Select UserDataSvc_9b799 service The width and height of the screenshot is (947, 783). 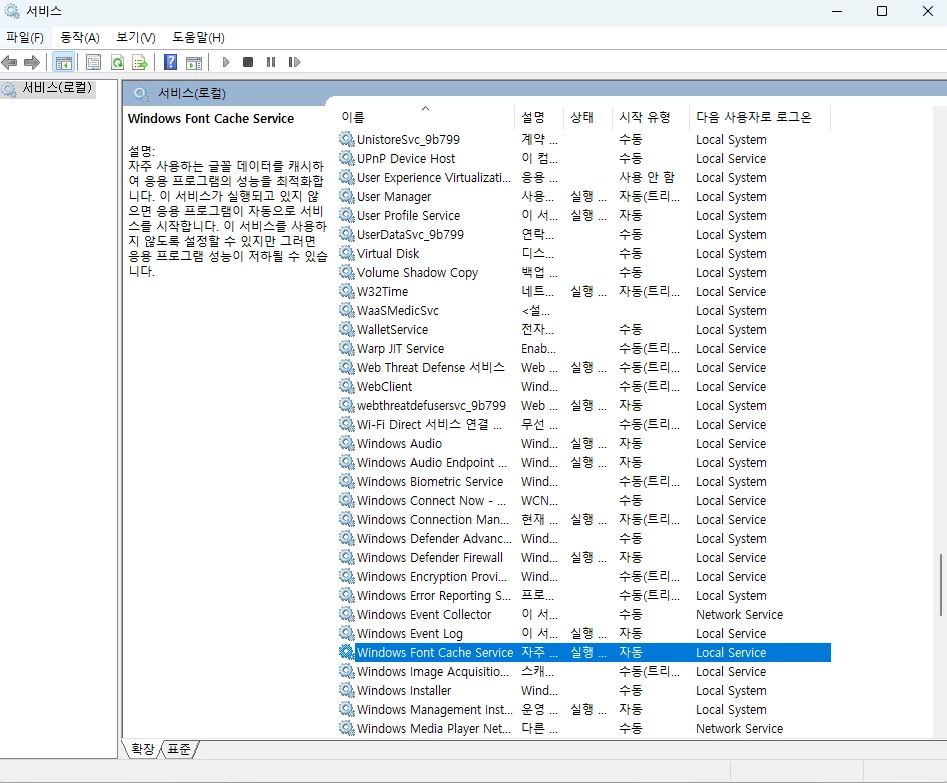pyautogui.click(x=584, y=234)
